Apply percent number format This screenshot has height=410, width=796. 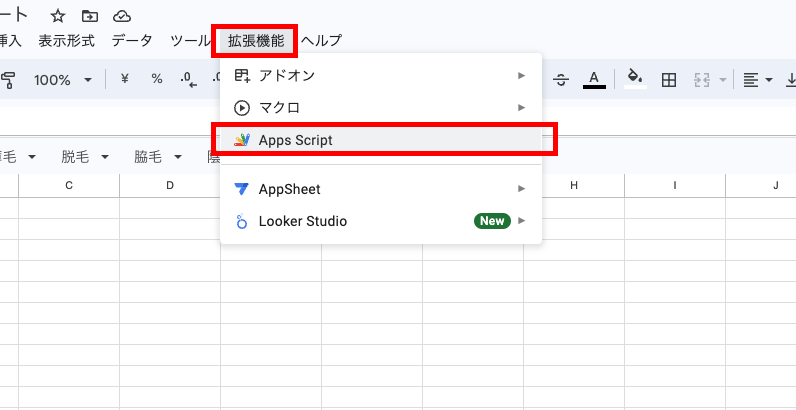pos(157,79)
